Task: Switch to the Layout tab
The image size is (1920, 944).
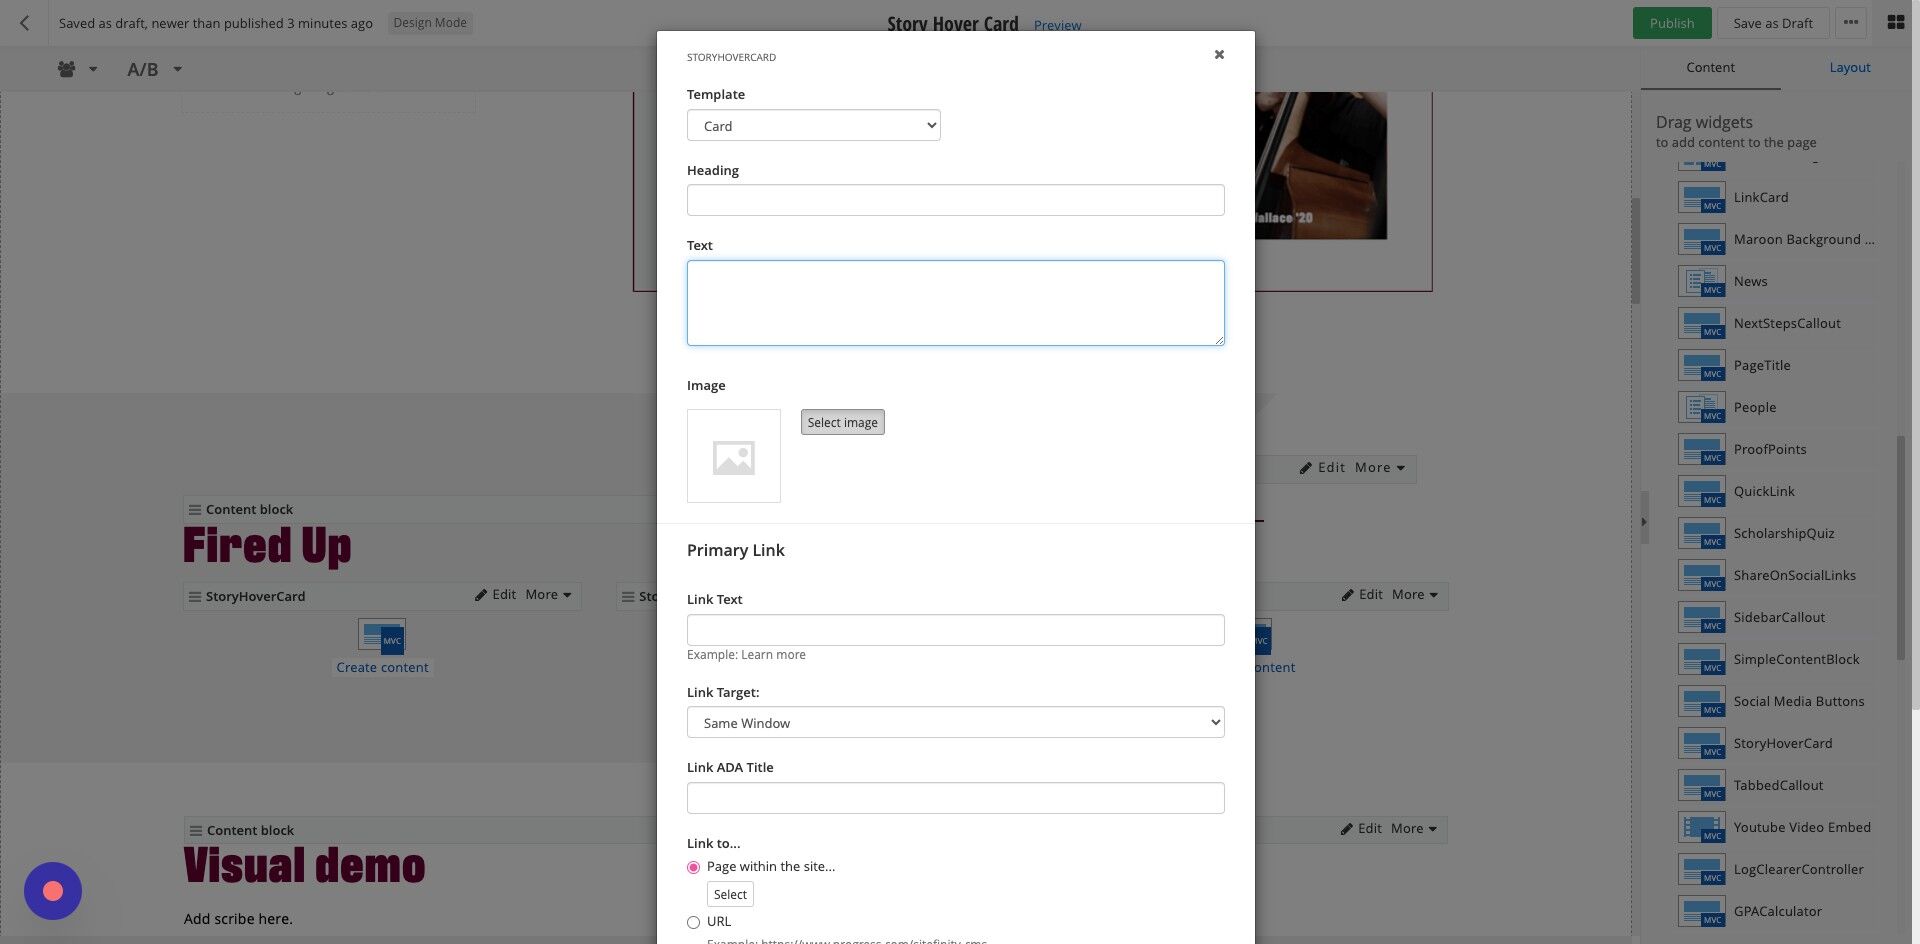Action: point(1850,68)
